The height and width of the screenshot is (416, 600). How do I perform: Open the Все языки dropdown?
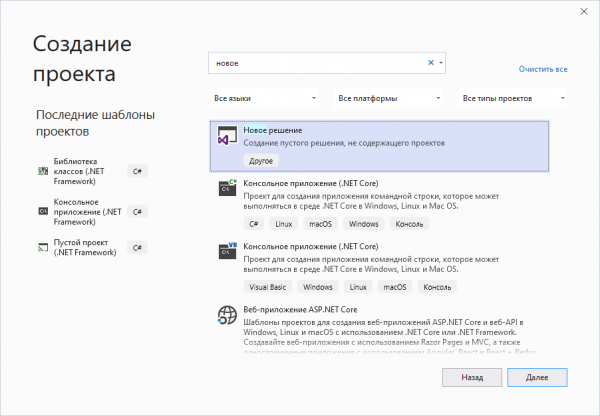(x=264, y=98)
